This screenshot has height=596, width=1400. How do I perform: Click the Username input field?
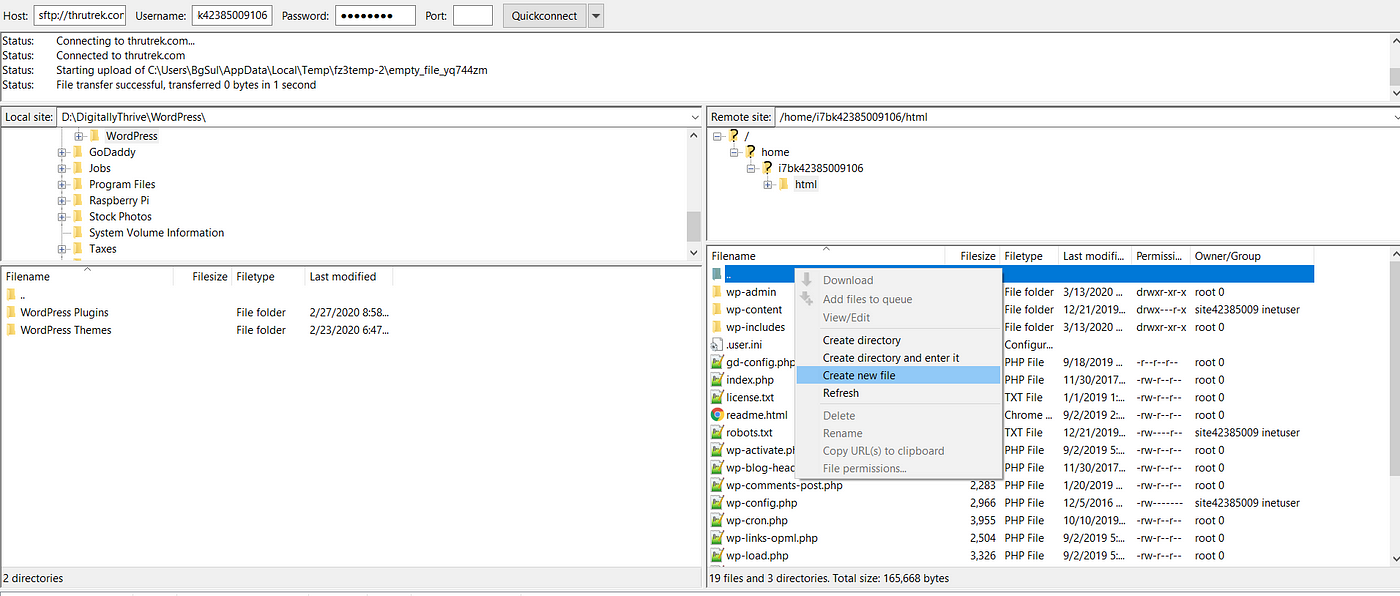click(231, 16)
